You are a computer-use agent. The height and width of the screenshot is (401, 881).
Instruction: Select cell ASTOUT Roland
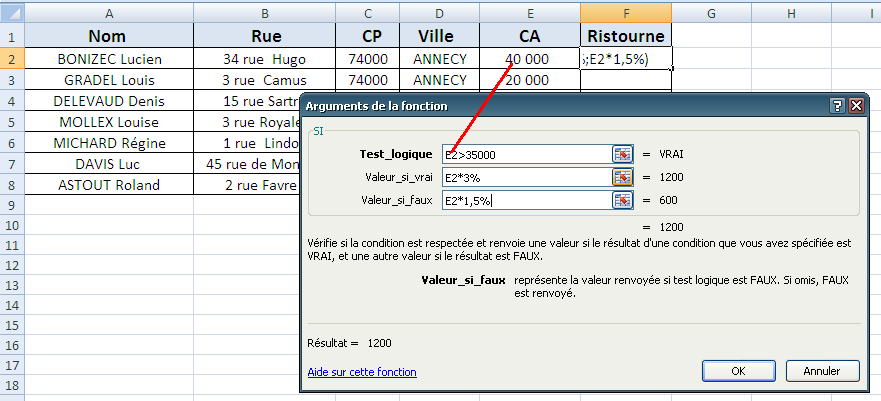click(x=109, y=185)
